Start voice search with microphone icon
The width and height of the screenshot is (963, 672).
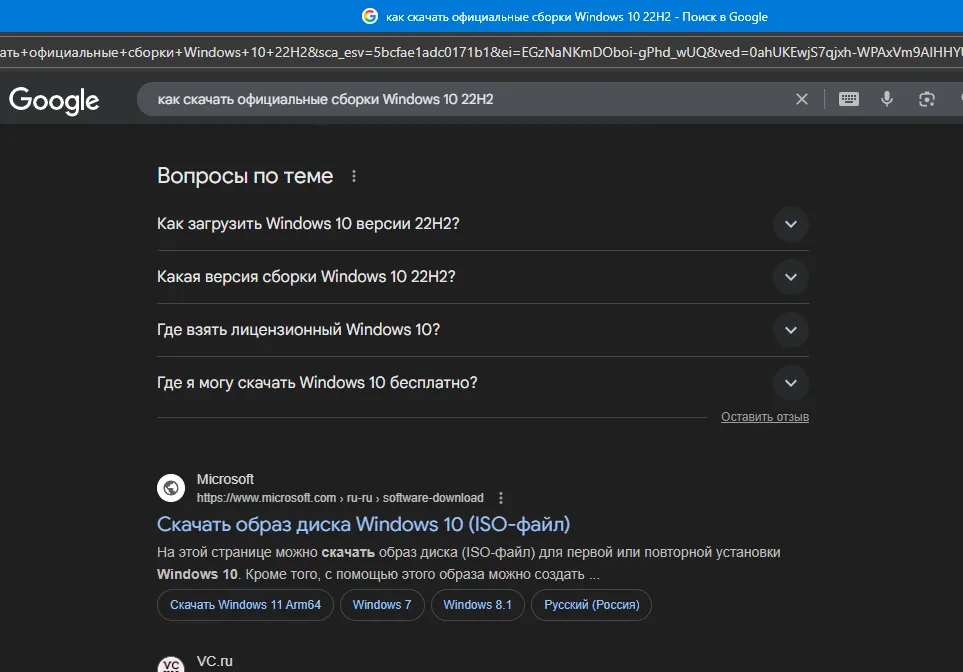point(886,99)
